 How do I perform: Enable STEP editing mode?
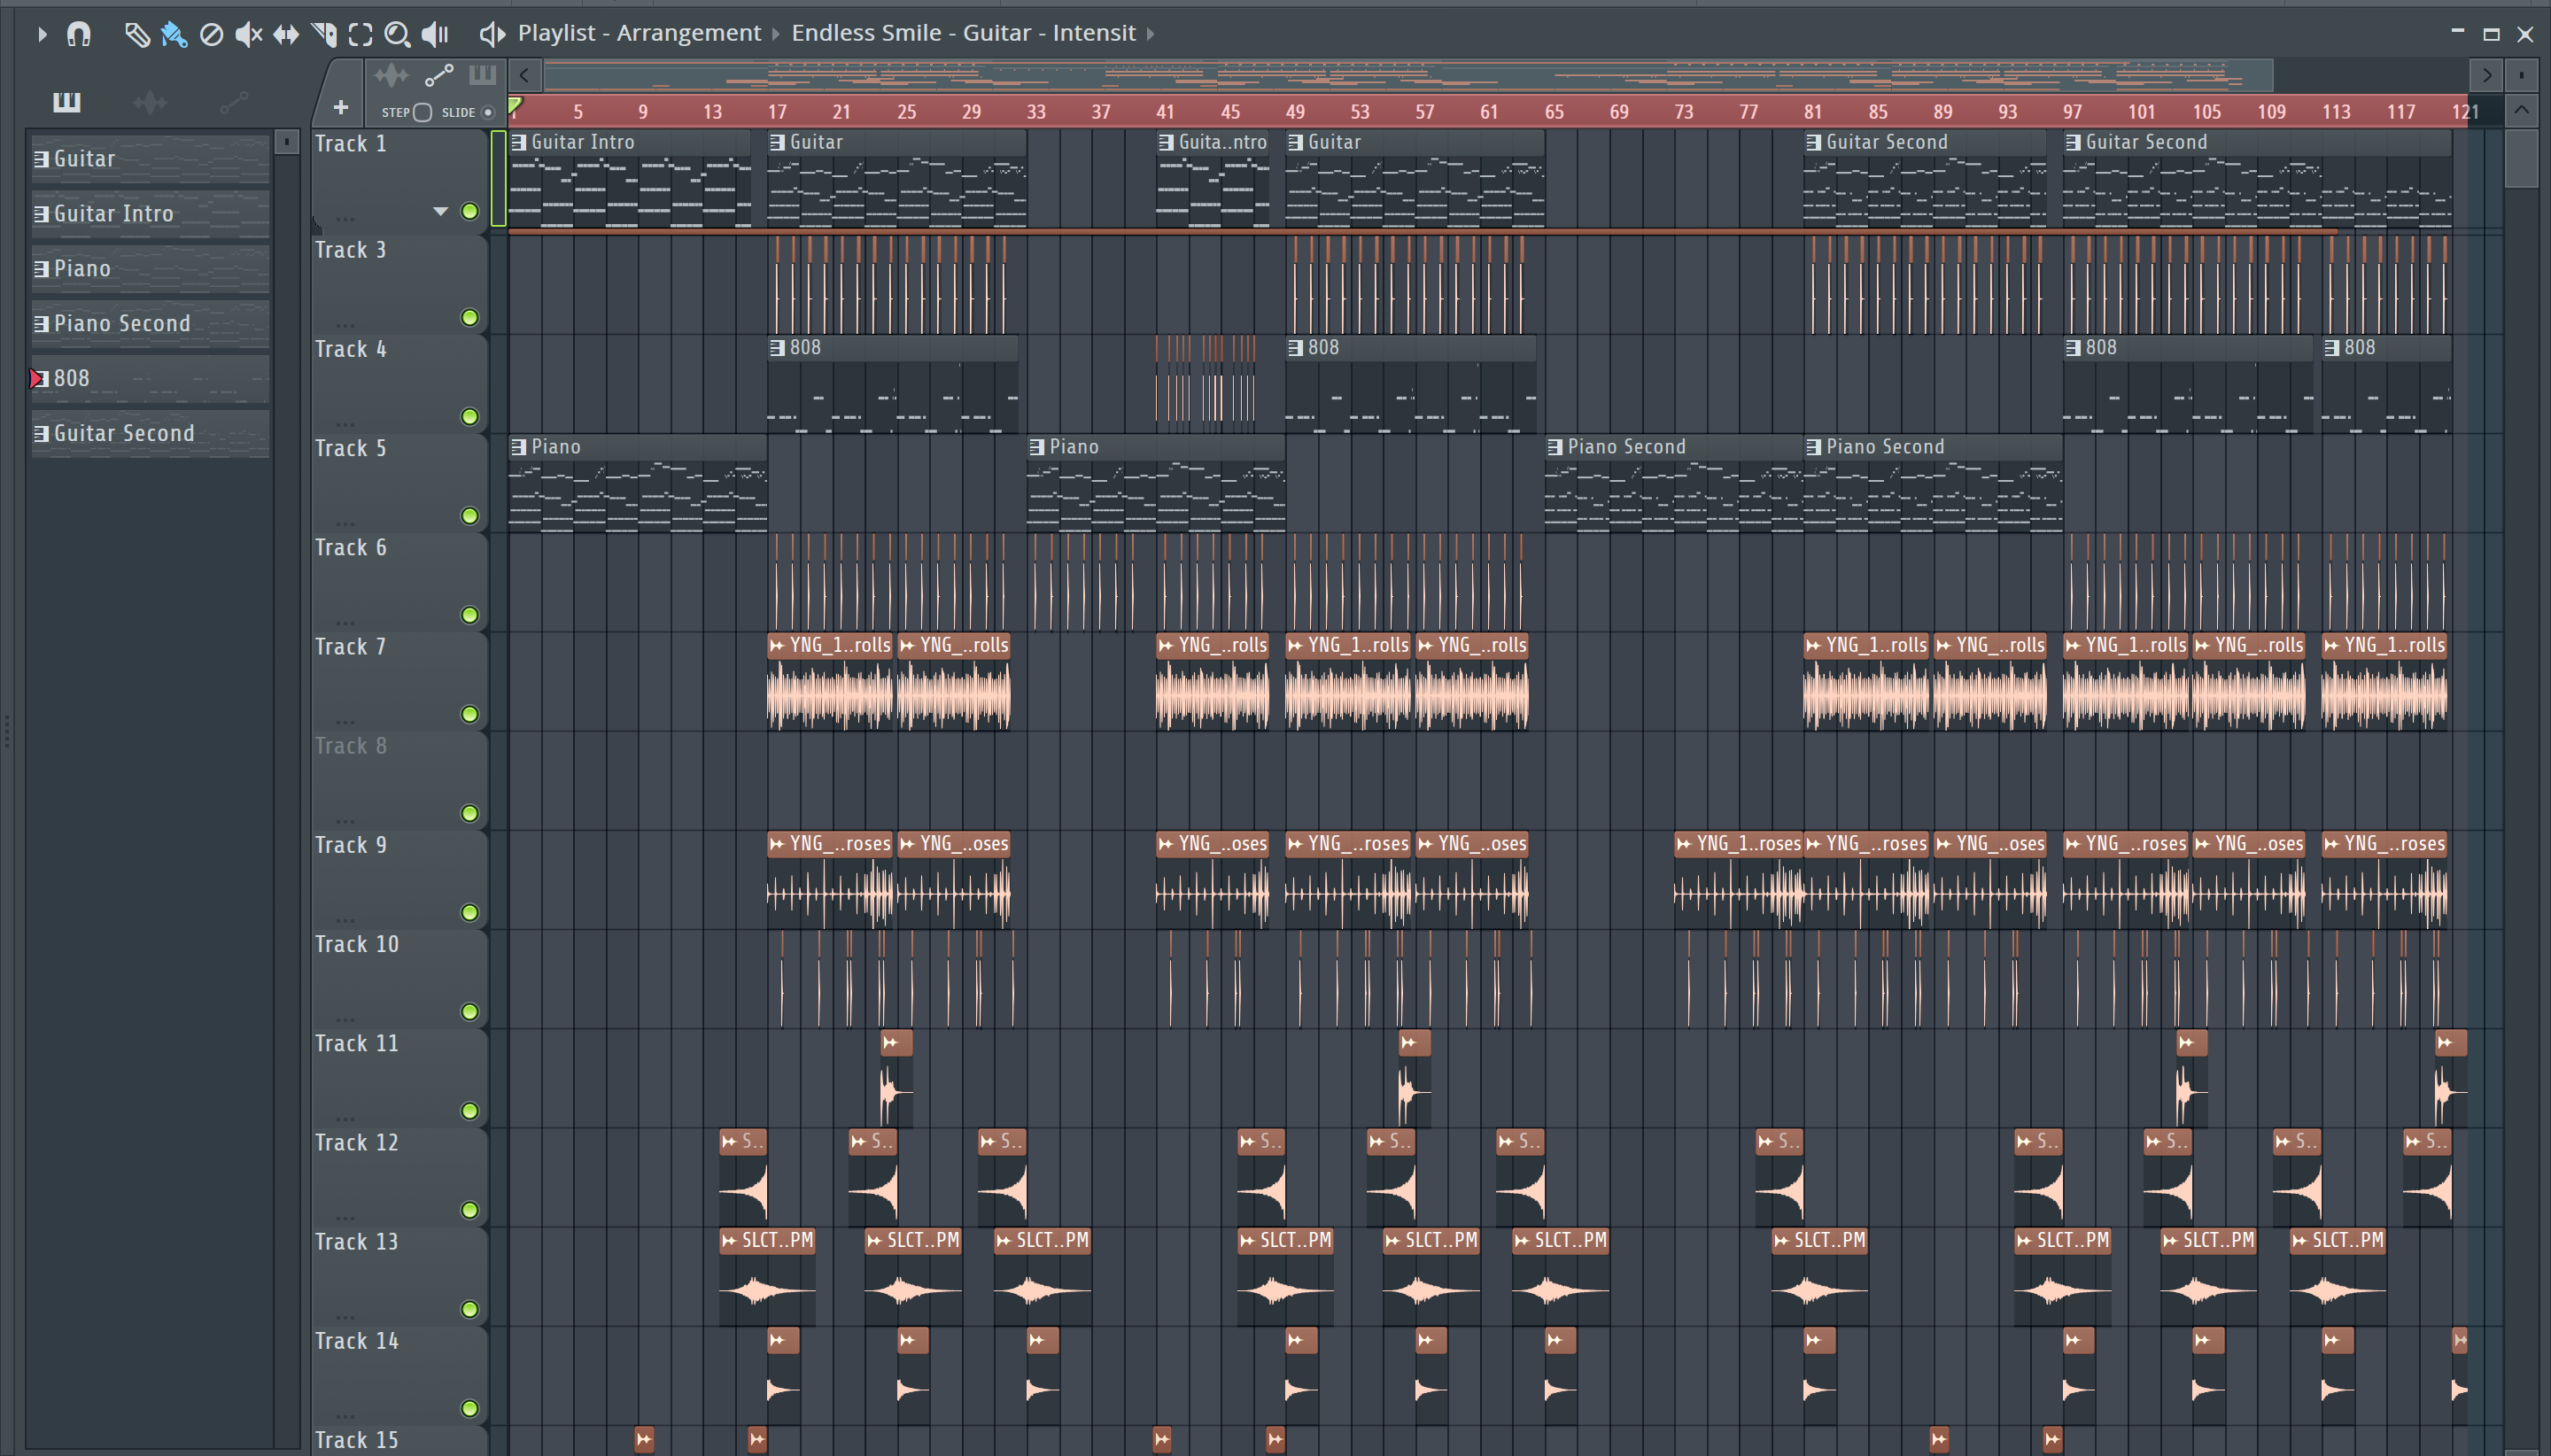(422, 112)
